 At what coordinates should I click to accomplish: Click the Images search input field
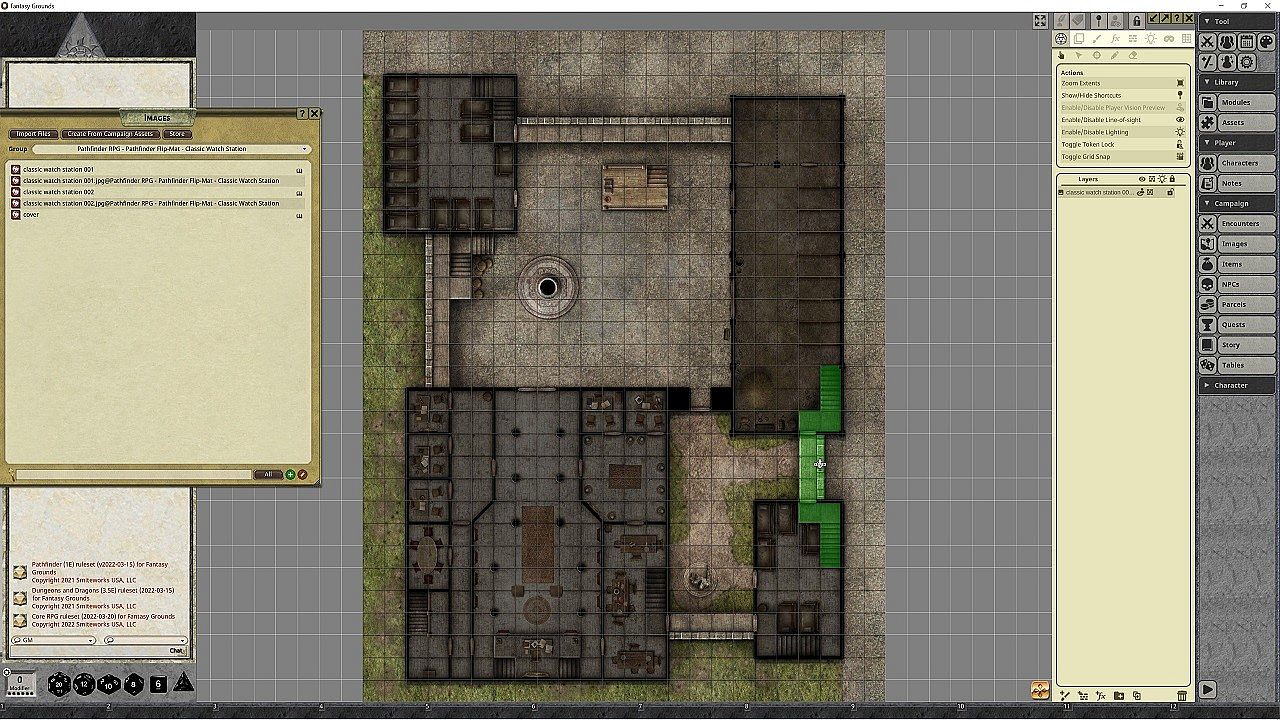point(133,474)
